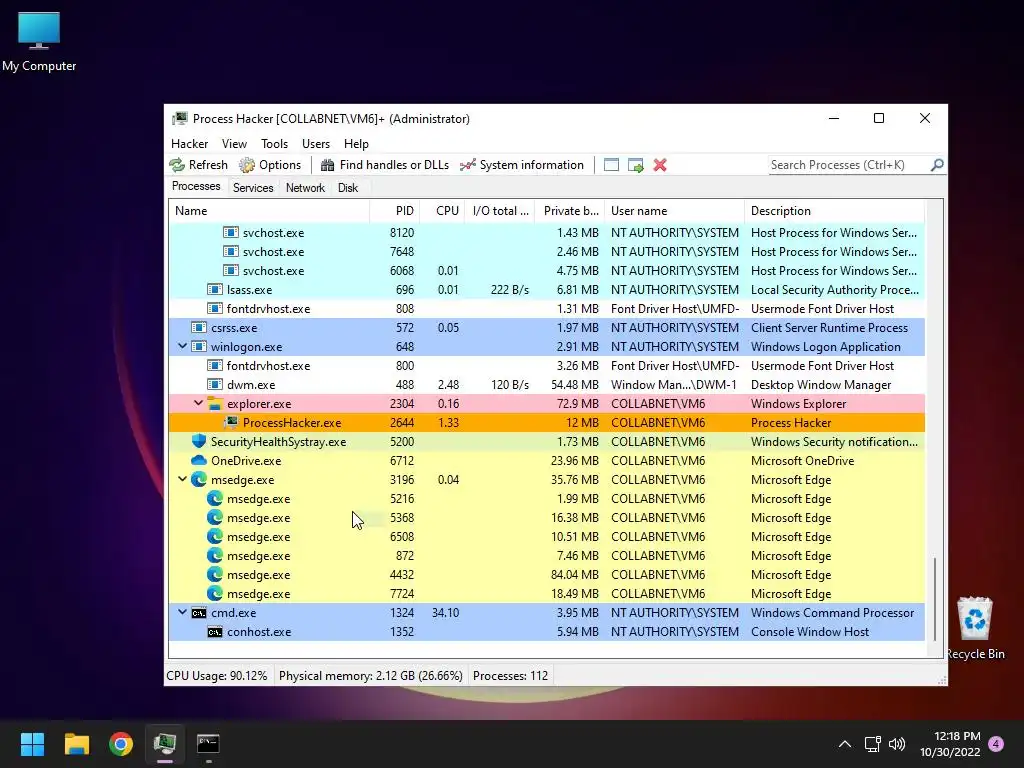Sort by the PID column header
Screen dimensions: 1024x768
(394, 211)
